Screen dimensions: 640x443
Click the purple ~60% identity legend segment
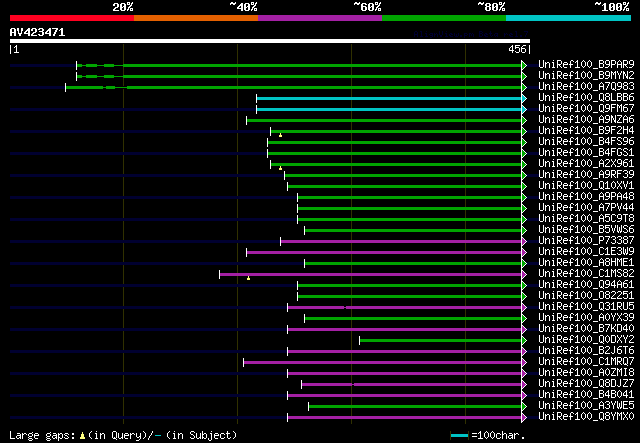[x=320, y=18]
